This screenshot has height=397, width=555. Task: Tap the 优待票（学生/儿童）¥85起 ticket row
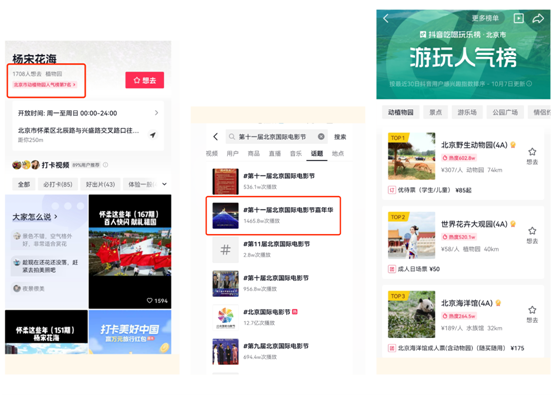tap(430, 190)
